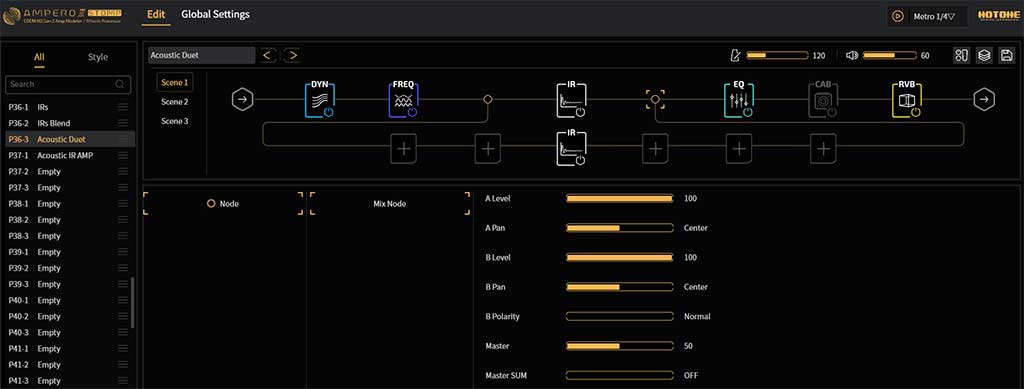Click the patch Search field
This screenshot has width=1024, height=389.
click(x=68, y=84)
